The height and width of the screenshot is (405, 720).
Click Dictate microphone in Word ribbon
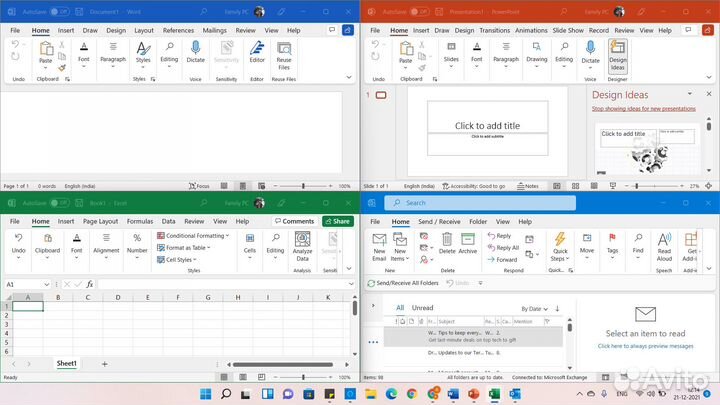(x=195, y=51)
